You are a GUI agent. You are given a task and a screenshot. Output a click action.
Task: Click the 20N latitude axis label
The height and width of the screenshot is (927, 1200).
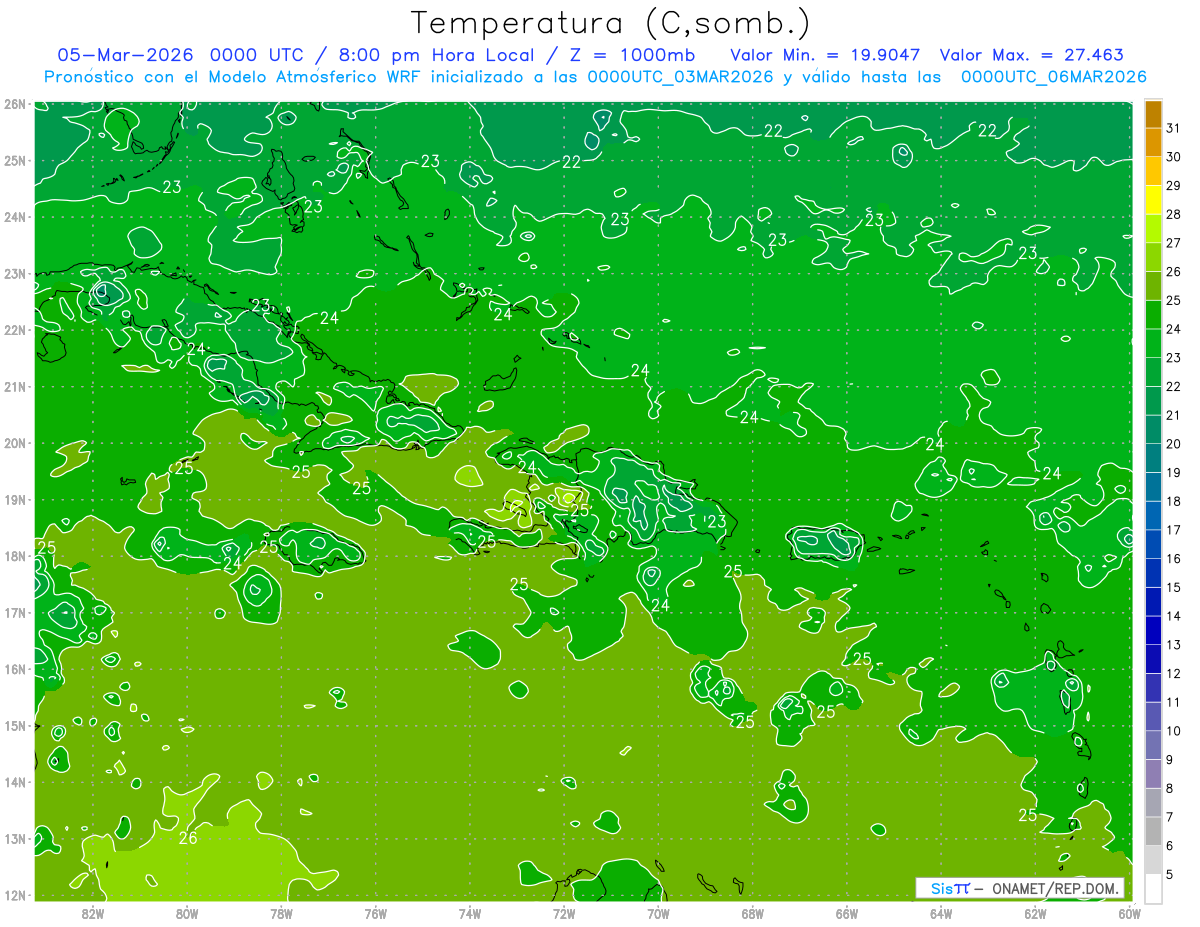coord(15,443)
